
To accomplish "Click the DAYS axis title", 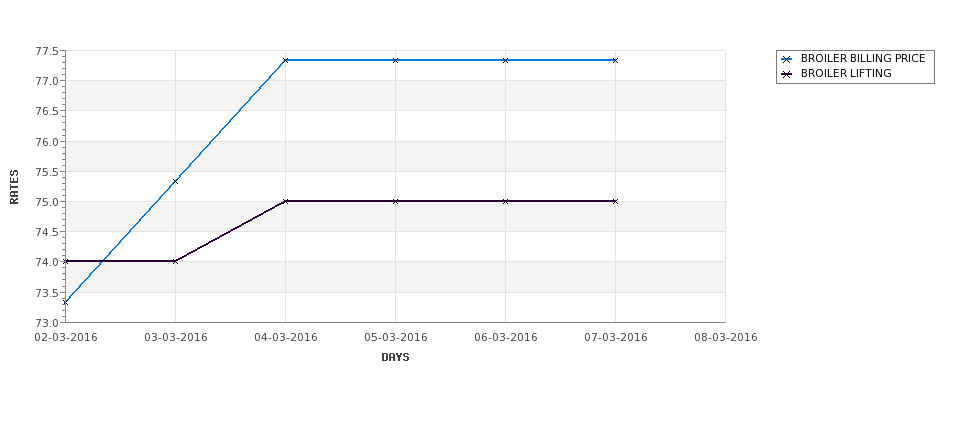I will click(x=395, y=358).
